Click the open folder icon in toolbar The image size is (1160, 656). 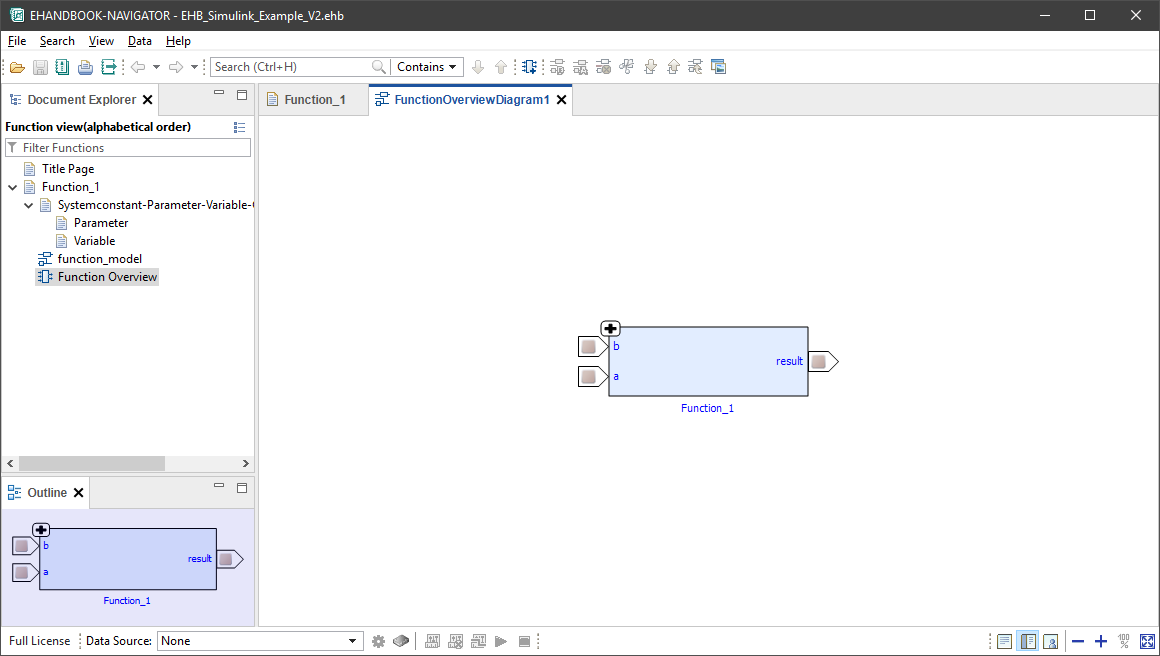click(16, 67)
